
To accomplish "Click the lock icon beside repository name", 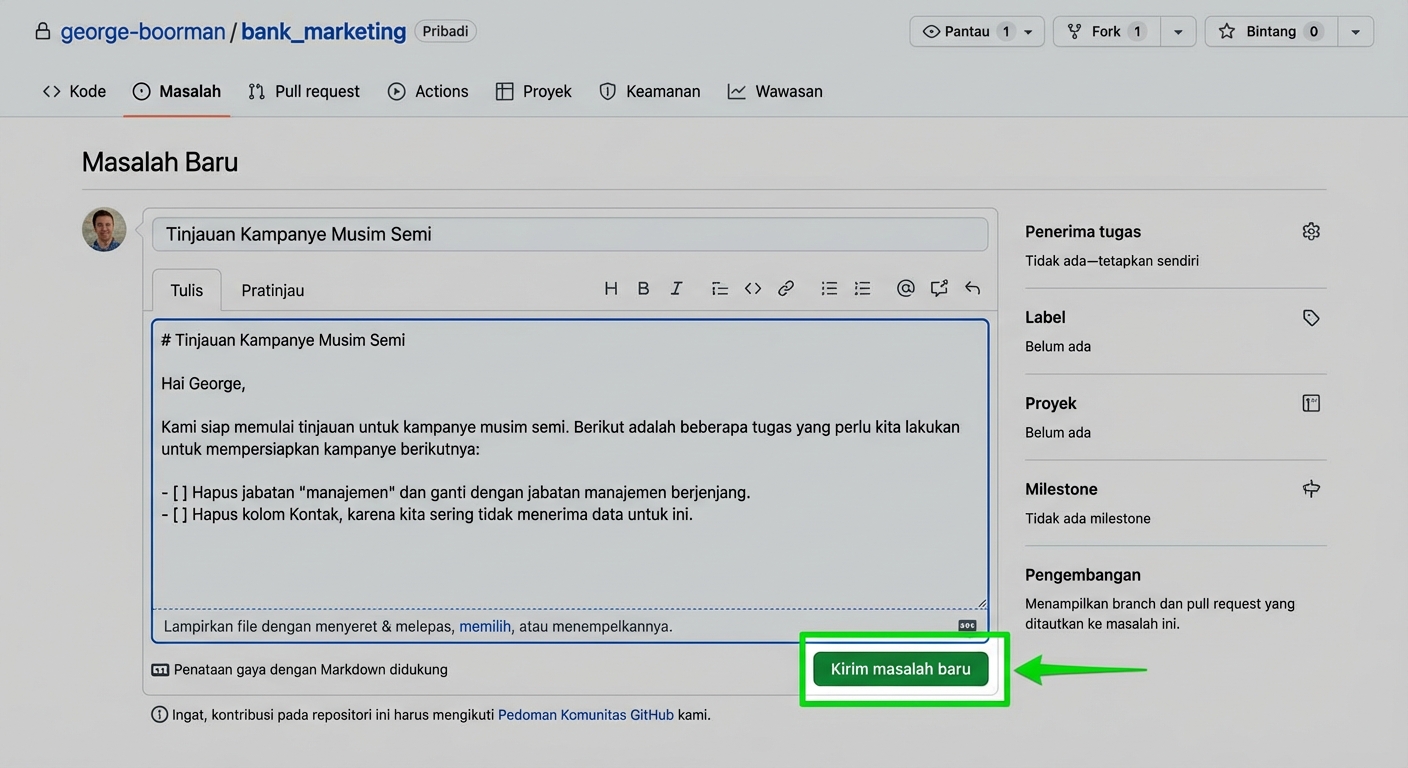I will (42, 31).
